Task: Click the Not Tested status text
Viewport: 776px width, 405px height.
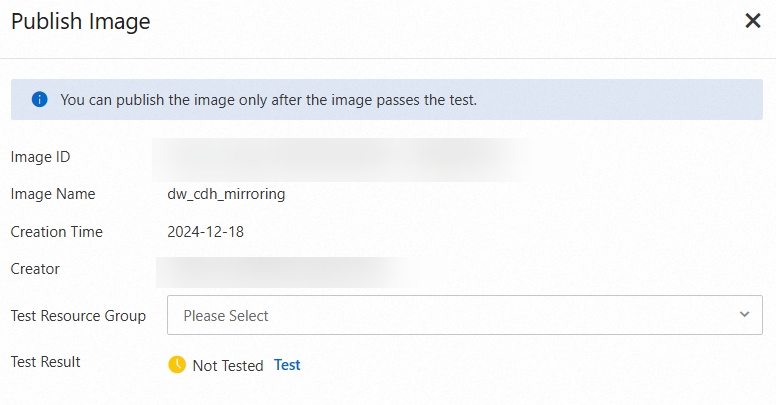Action: (228, 366)
